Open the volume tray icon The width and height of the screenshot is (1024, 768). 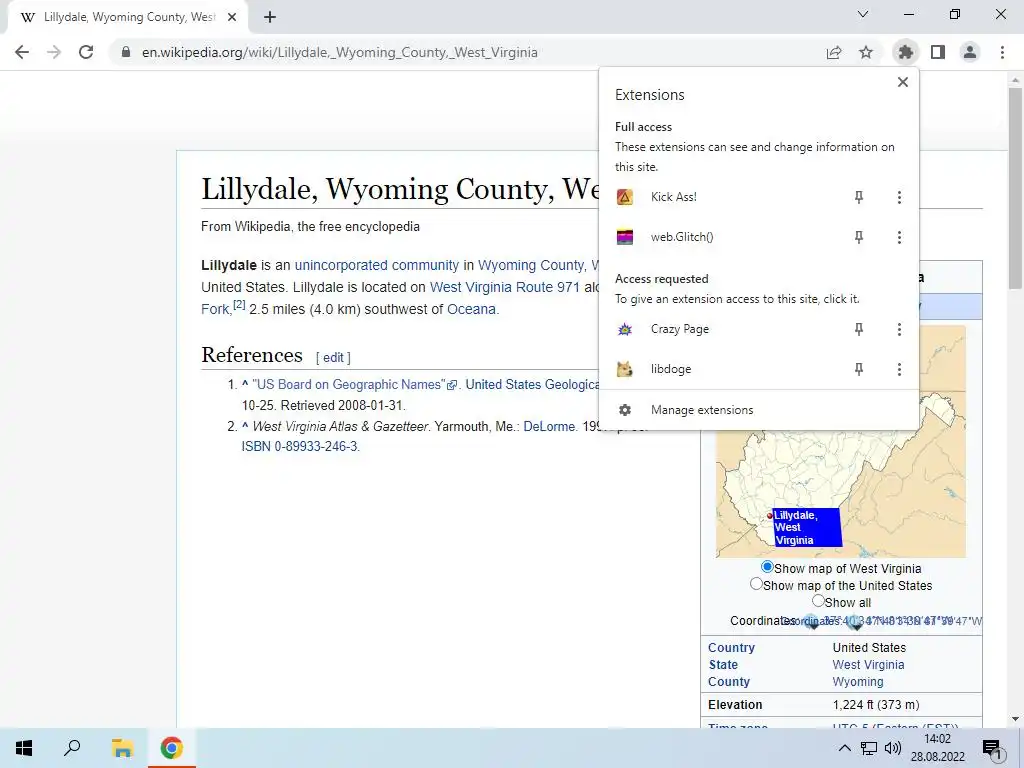892,748
